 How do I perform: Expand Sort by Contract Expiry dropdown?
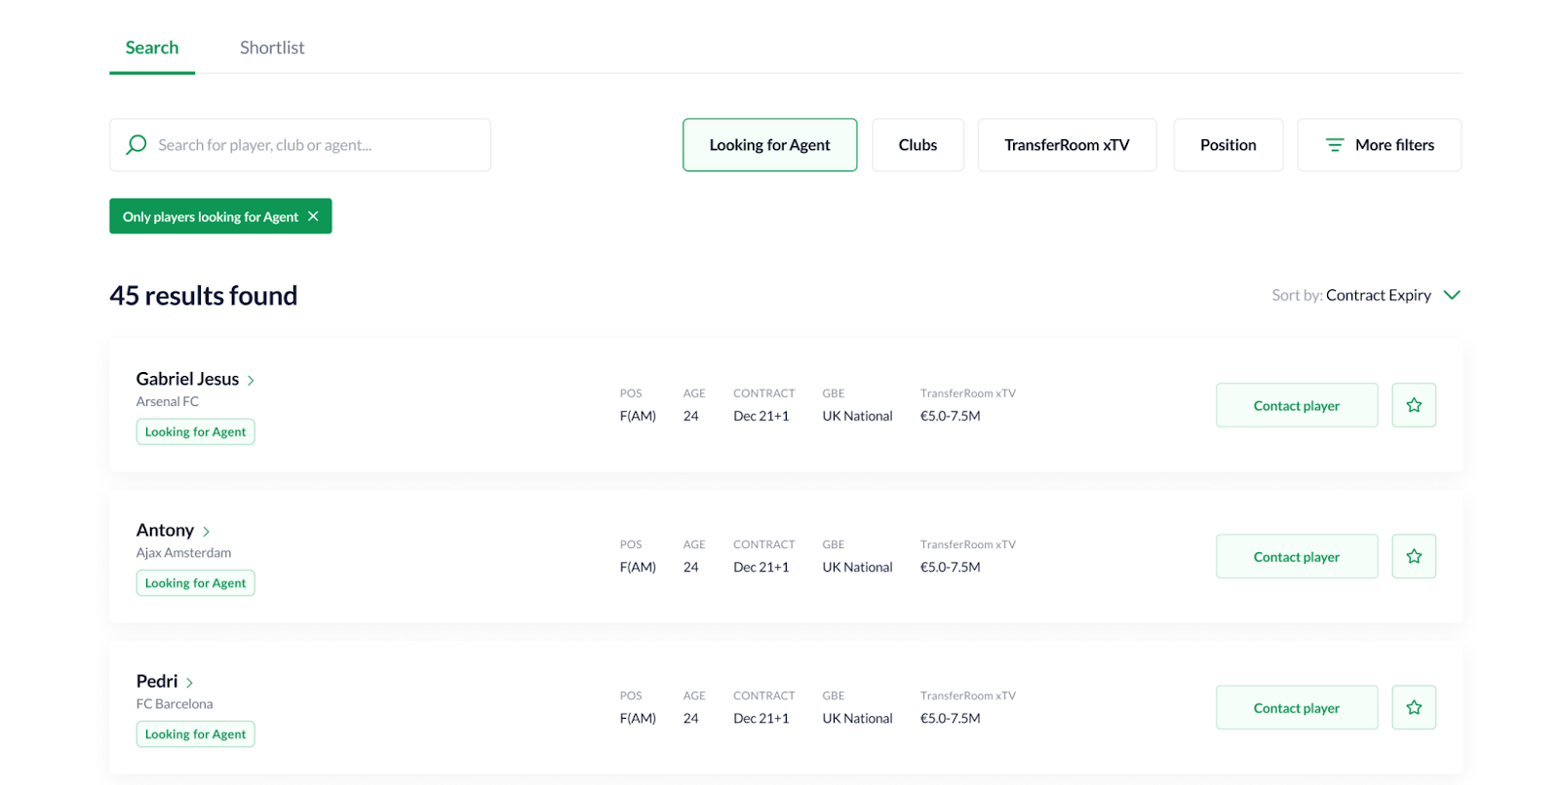(x=1452, y=295)
